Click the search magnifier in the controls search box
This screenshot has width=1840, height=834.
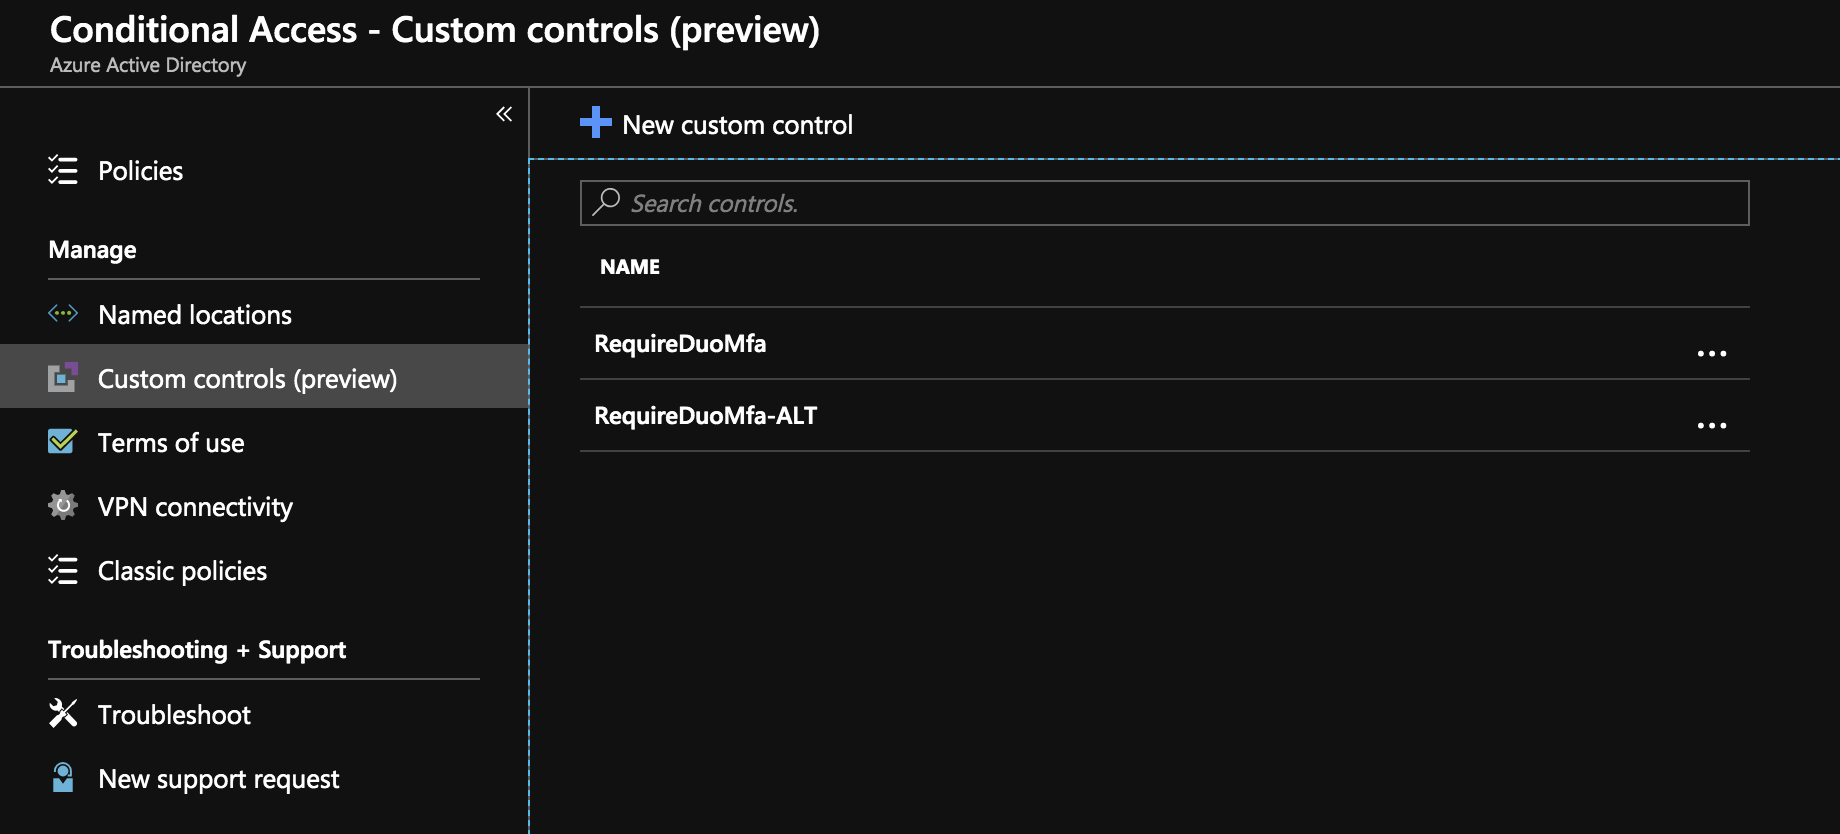tap(605, 202)
